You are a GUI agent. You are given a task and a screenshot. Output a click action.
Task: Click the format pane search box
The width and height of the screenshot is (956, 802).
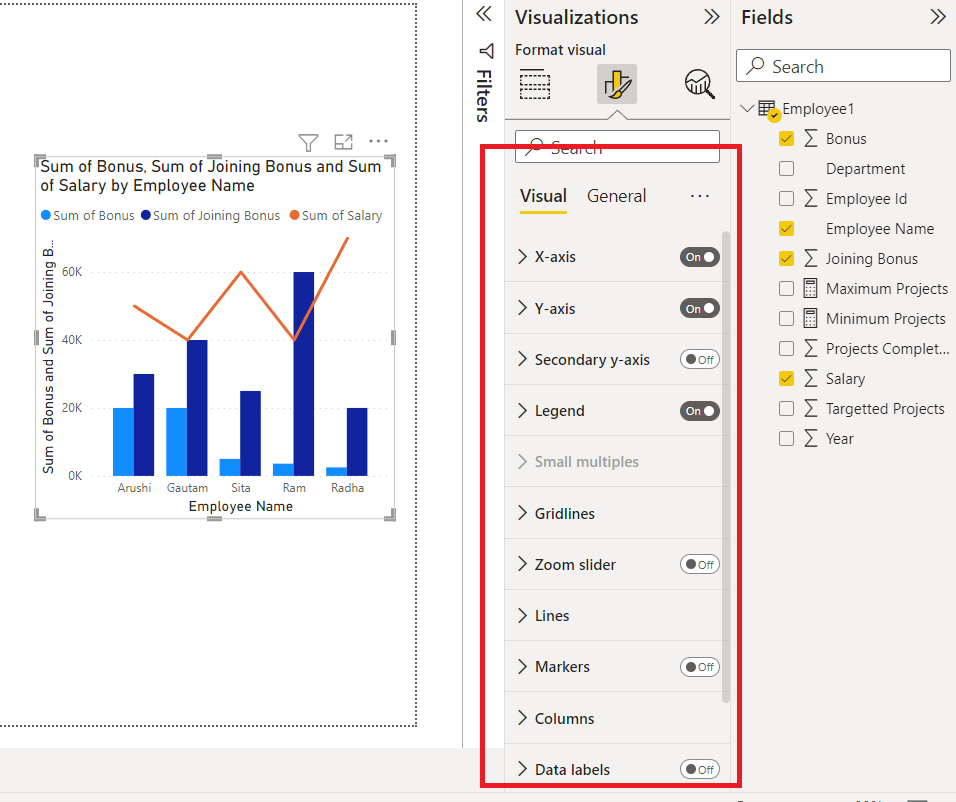coord(617,147)
